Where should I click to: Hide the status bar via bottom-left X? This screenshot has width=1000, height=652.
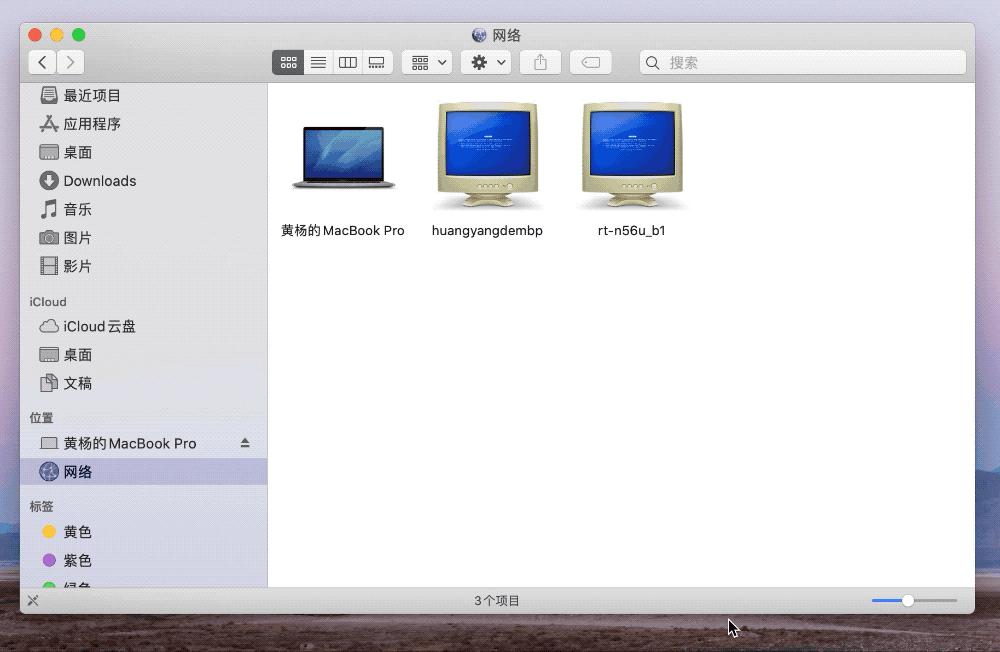(x=32, y=600)
